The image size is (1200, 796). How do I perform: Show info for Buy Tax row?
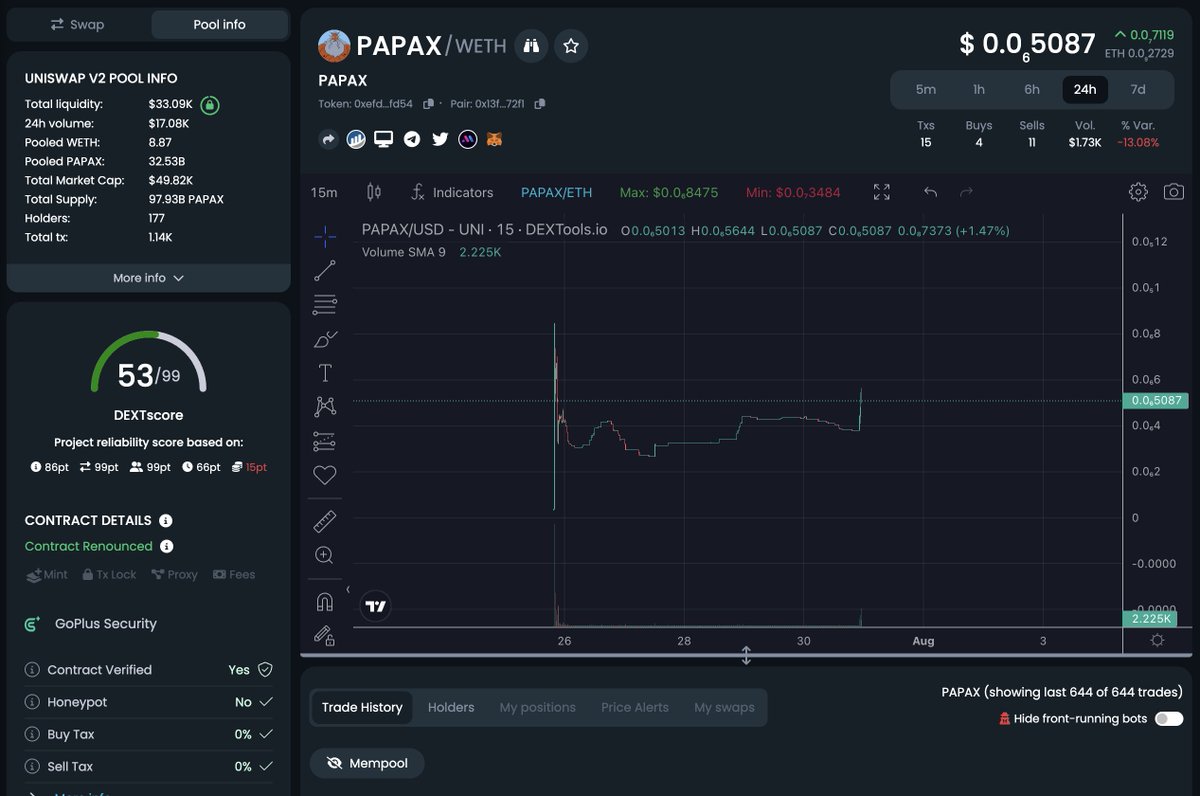click(32, 734)
